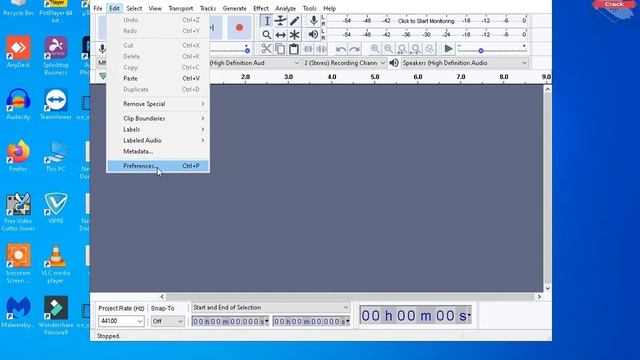The image size is (640, 360).
Task: Click the playback meter speaker icon
Action: click(313, 35)
